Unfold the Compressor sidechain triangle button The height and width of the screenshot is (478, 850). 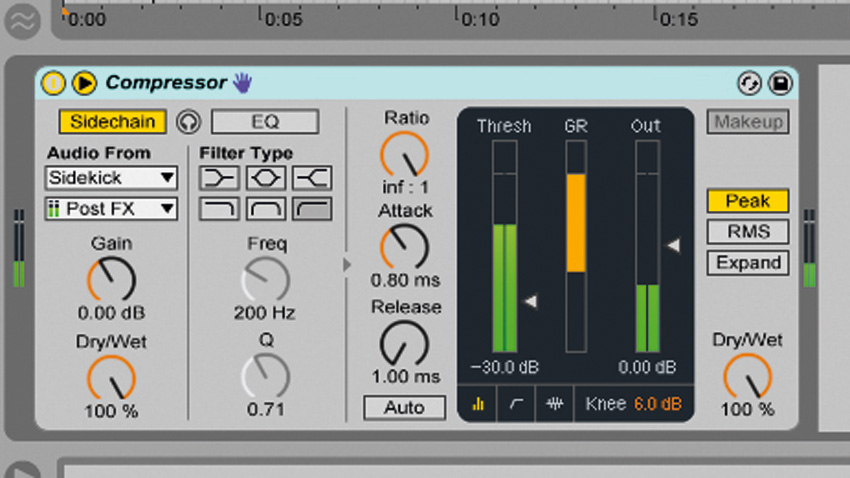[85, 83]
